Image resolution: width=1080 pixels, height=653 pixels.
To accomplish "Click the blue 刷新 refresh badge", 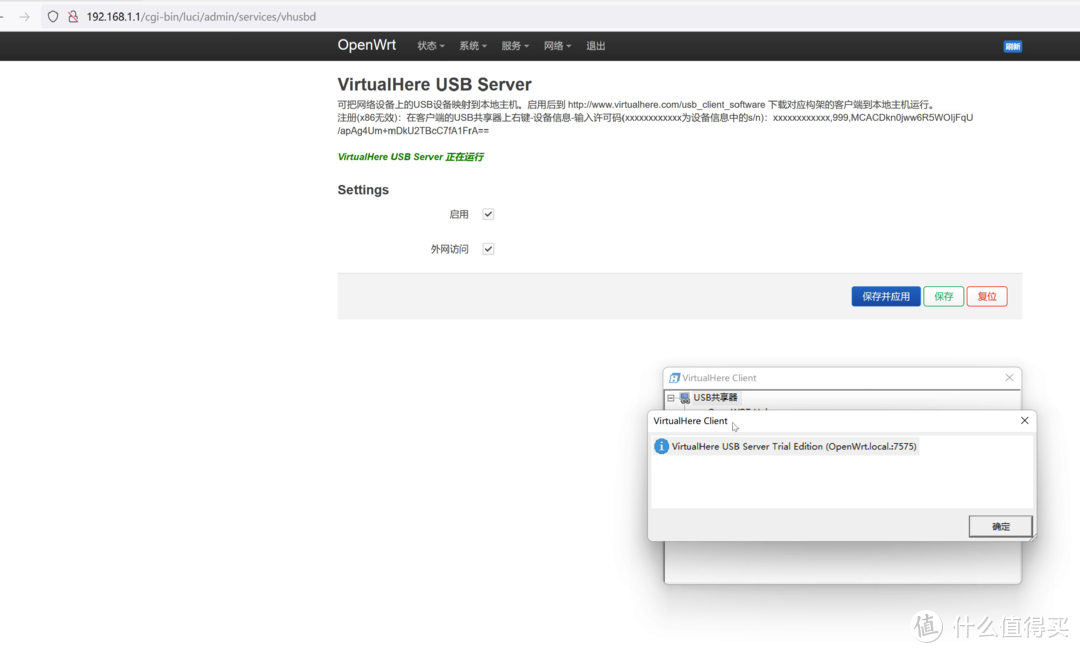I will click(1012, 47).
